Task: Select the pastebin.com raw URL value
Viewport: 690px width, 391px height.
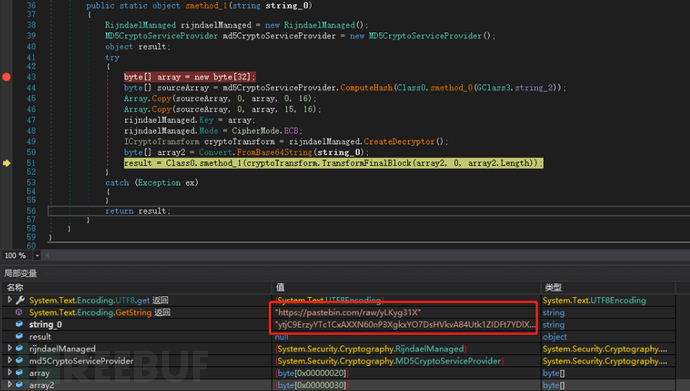Action: (348, 312)
